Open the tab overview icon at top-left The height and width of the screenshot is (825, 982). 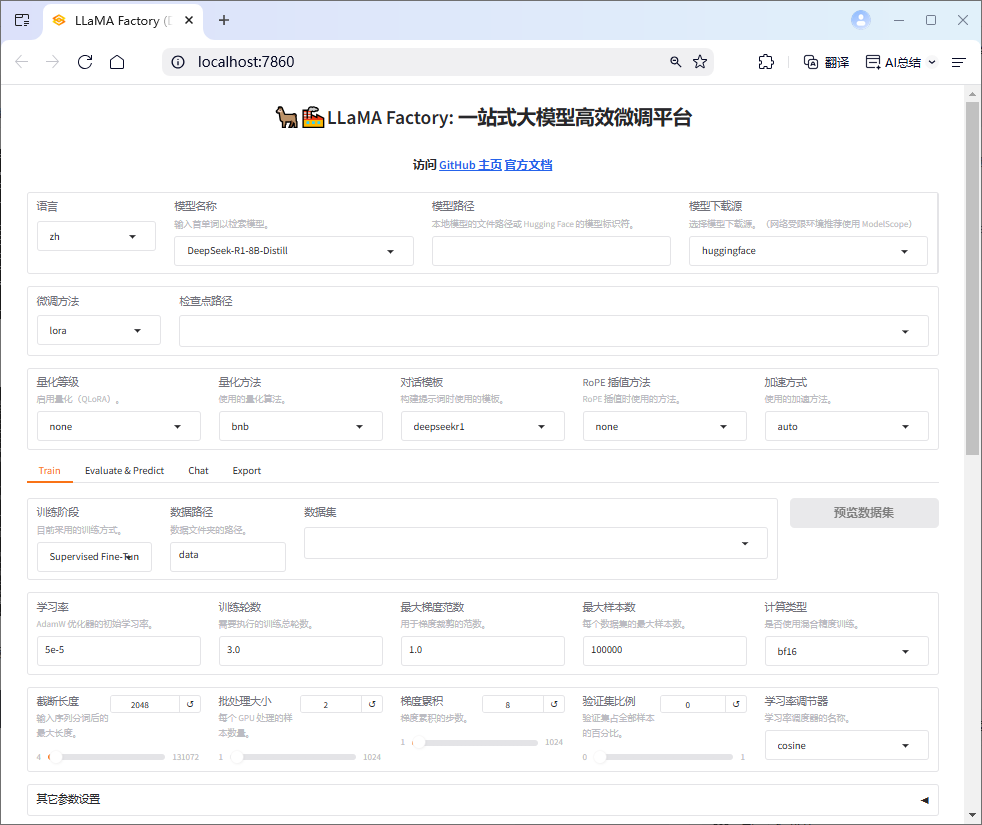point(22,20)
